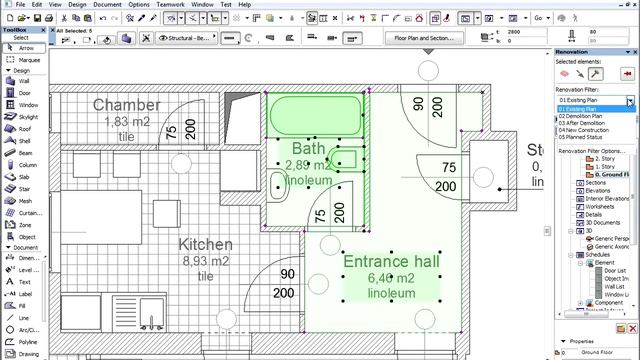The image size is (640, 360).
Task: Open the File menu
Action: tap(20, 4)
